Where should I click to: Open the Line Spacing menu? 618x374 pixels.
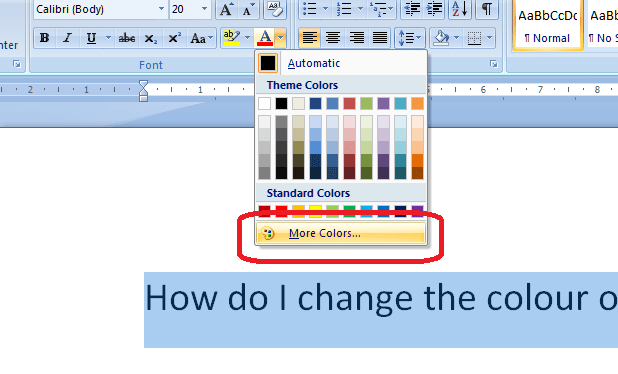[410, 38]
